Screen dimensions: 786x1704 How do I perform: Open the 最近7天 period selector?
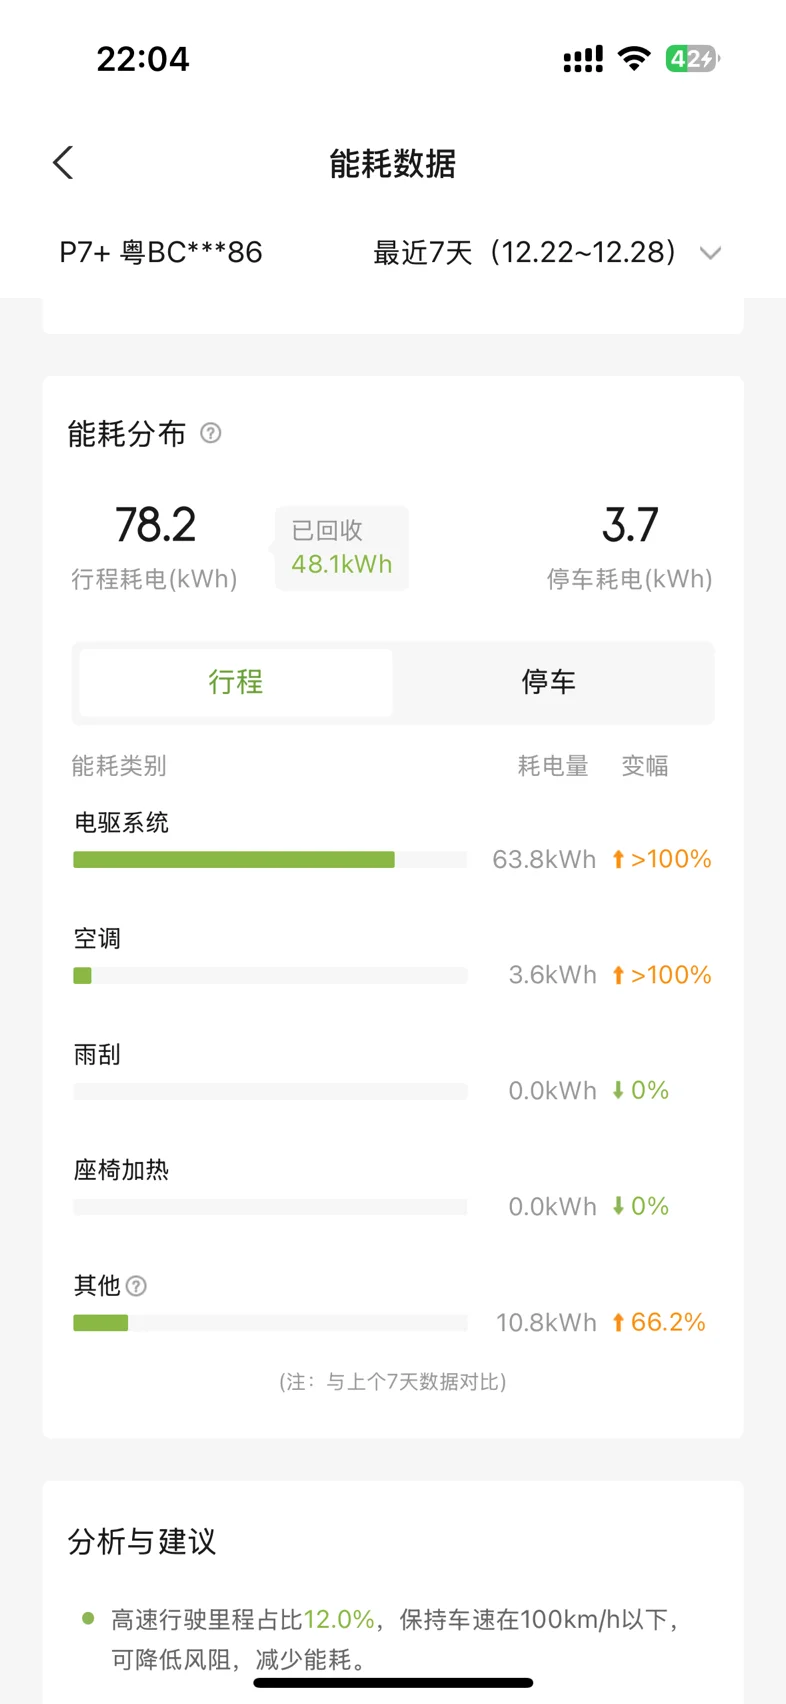tap(547, 252)
